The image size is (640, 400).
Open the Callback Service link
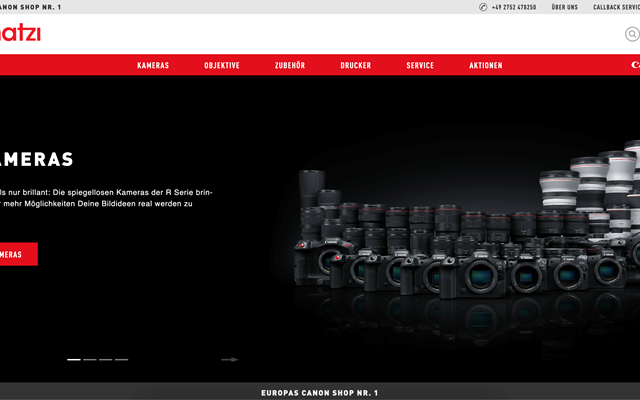click(616, 7)
